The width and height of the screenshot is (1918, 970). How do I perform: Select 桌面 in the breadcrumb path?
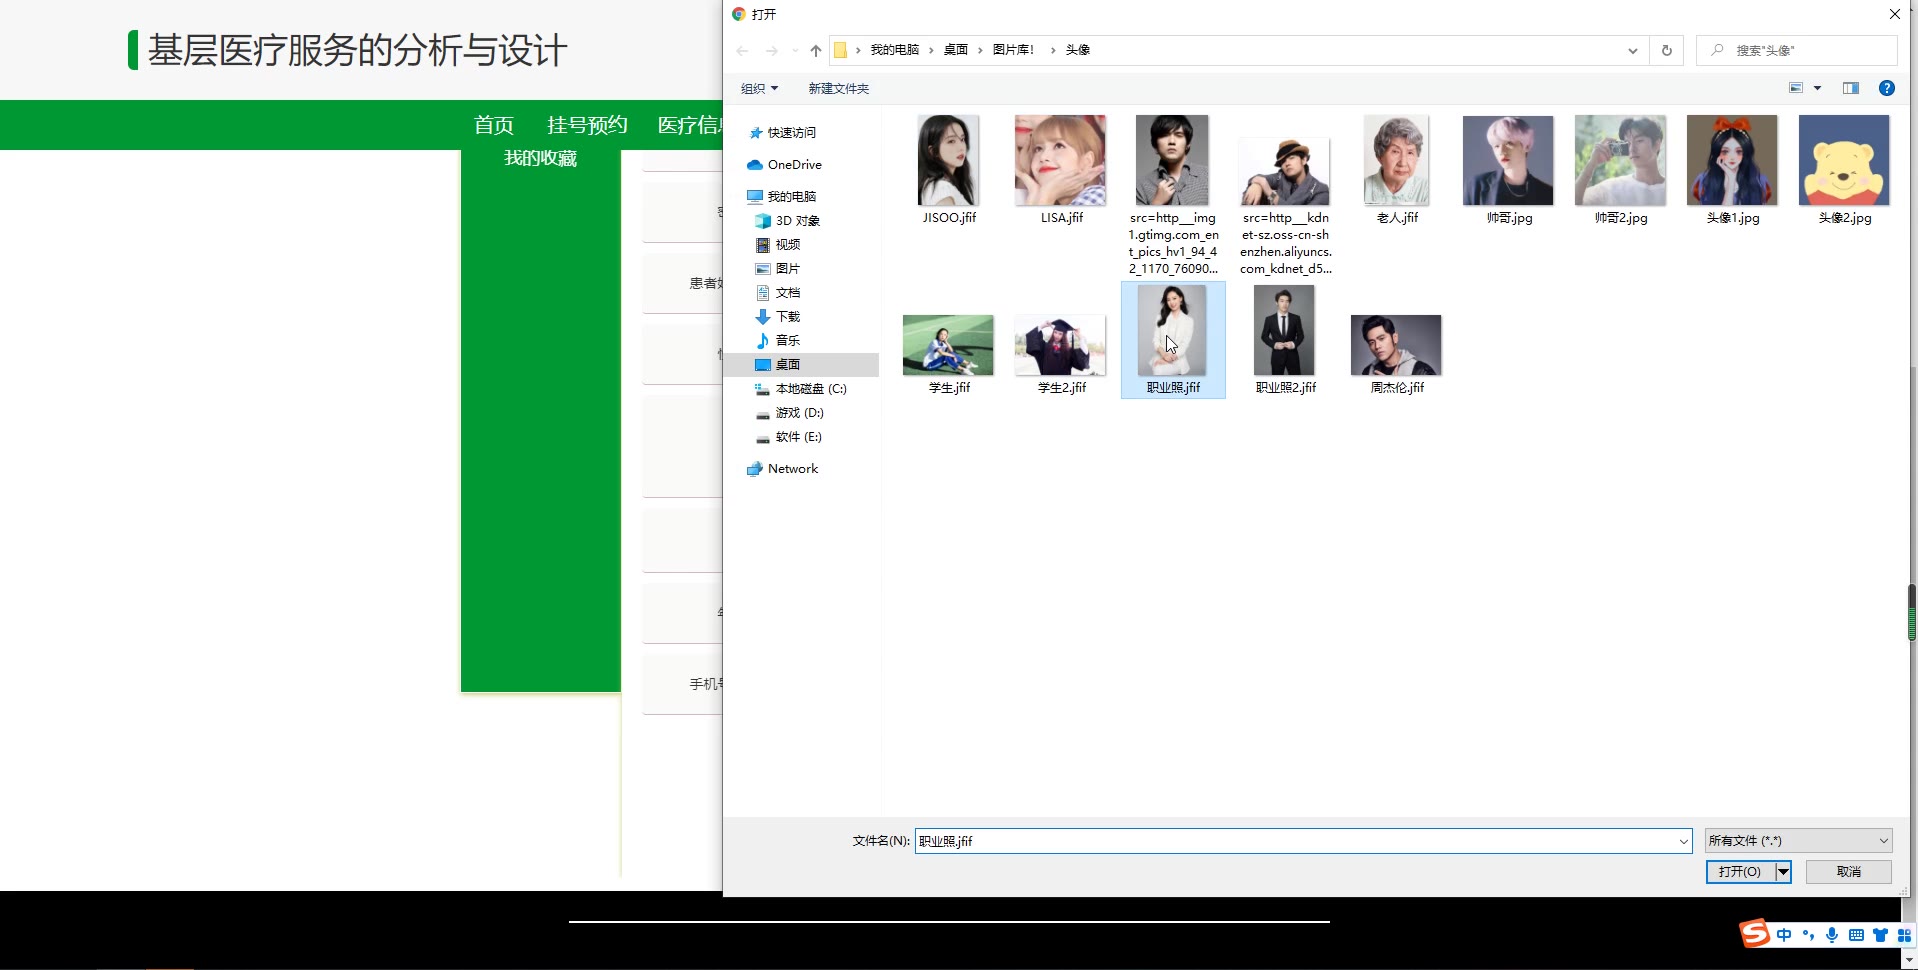tap(955, 50)
